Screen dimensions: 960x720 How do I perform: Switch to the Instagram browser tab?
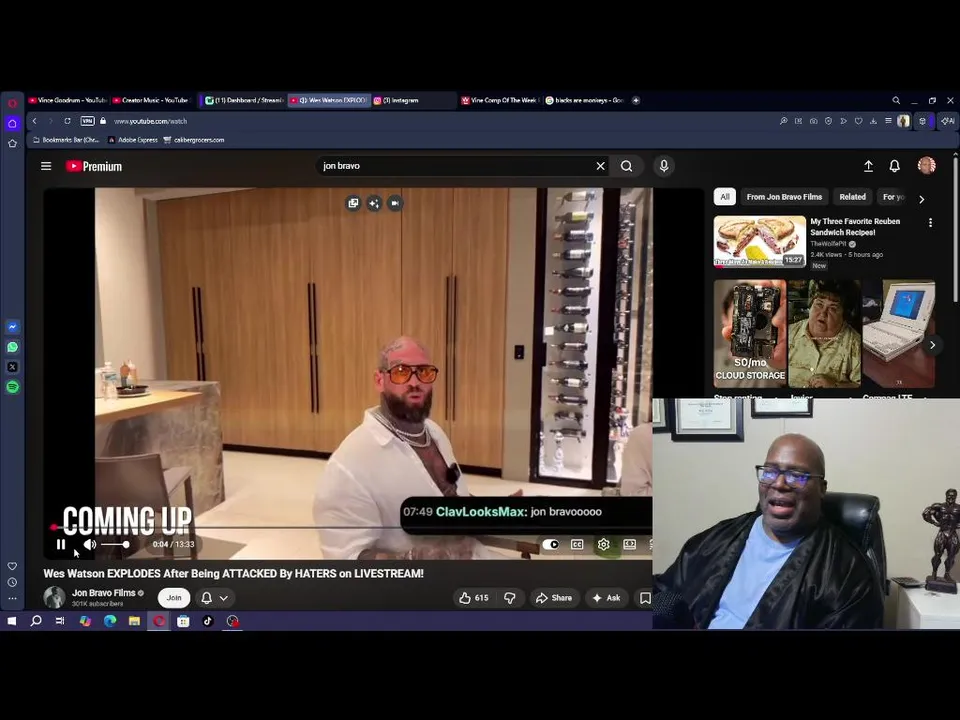pos(413,100)
